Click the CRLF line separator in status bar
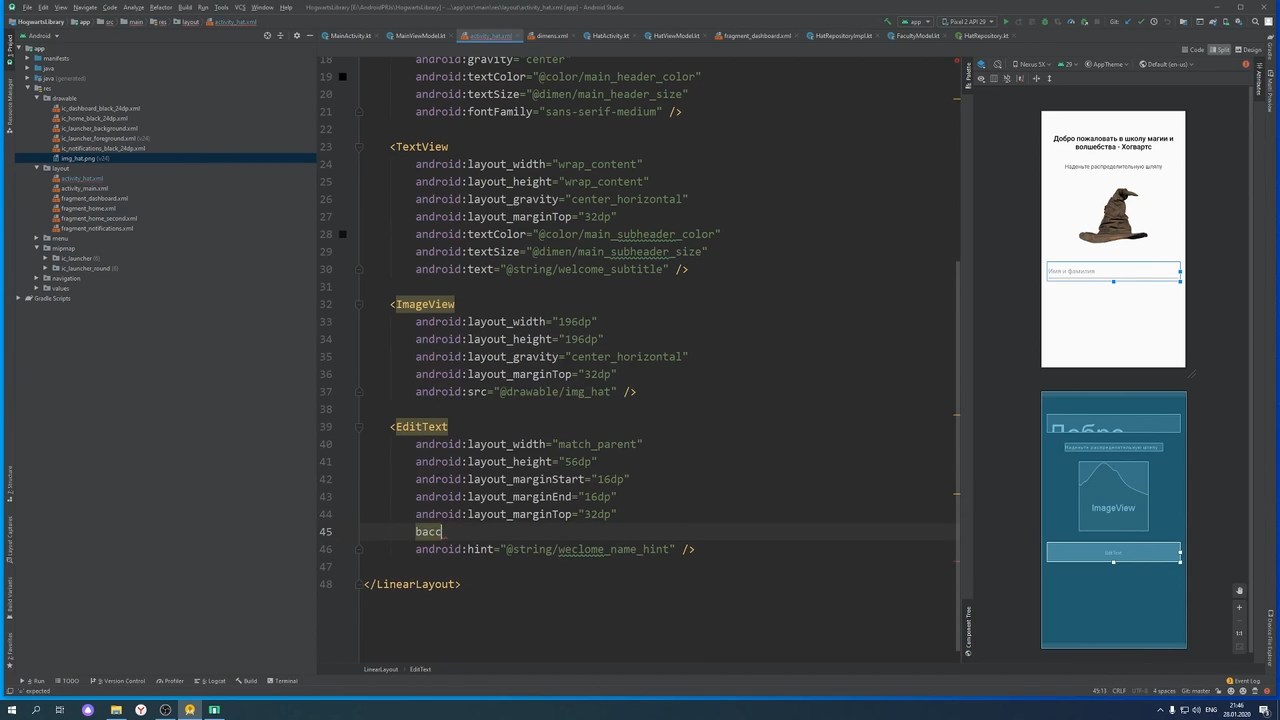 click(1119, 691)
